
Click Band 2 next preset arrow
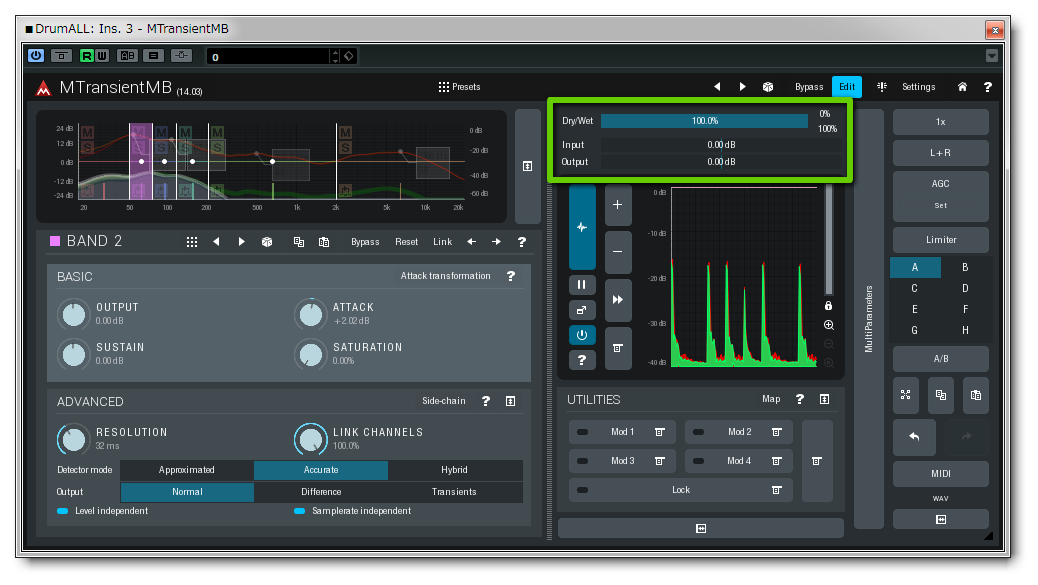pos(242,242)
